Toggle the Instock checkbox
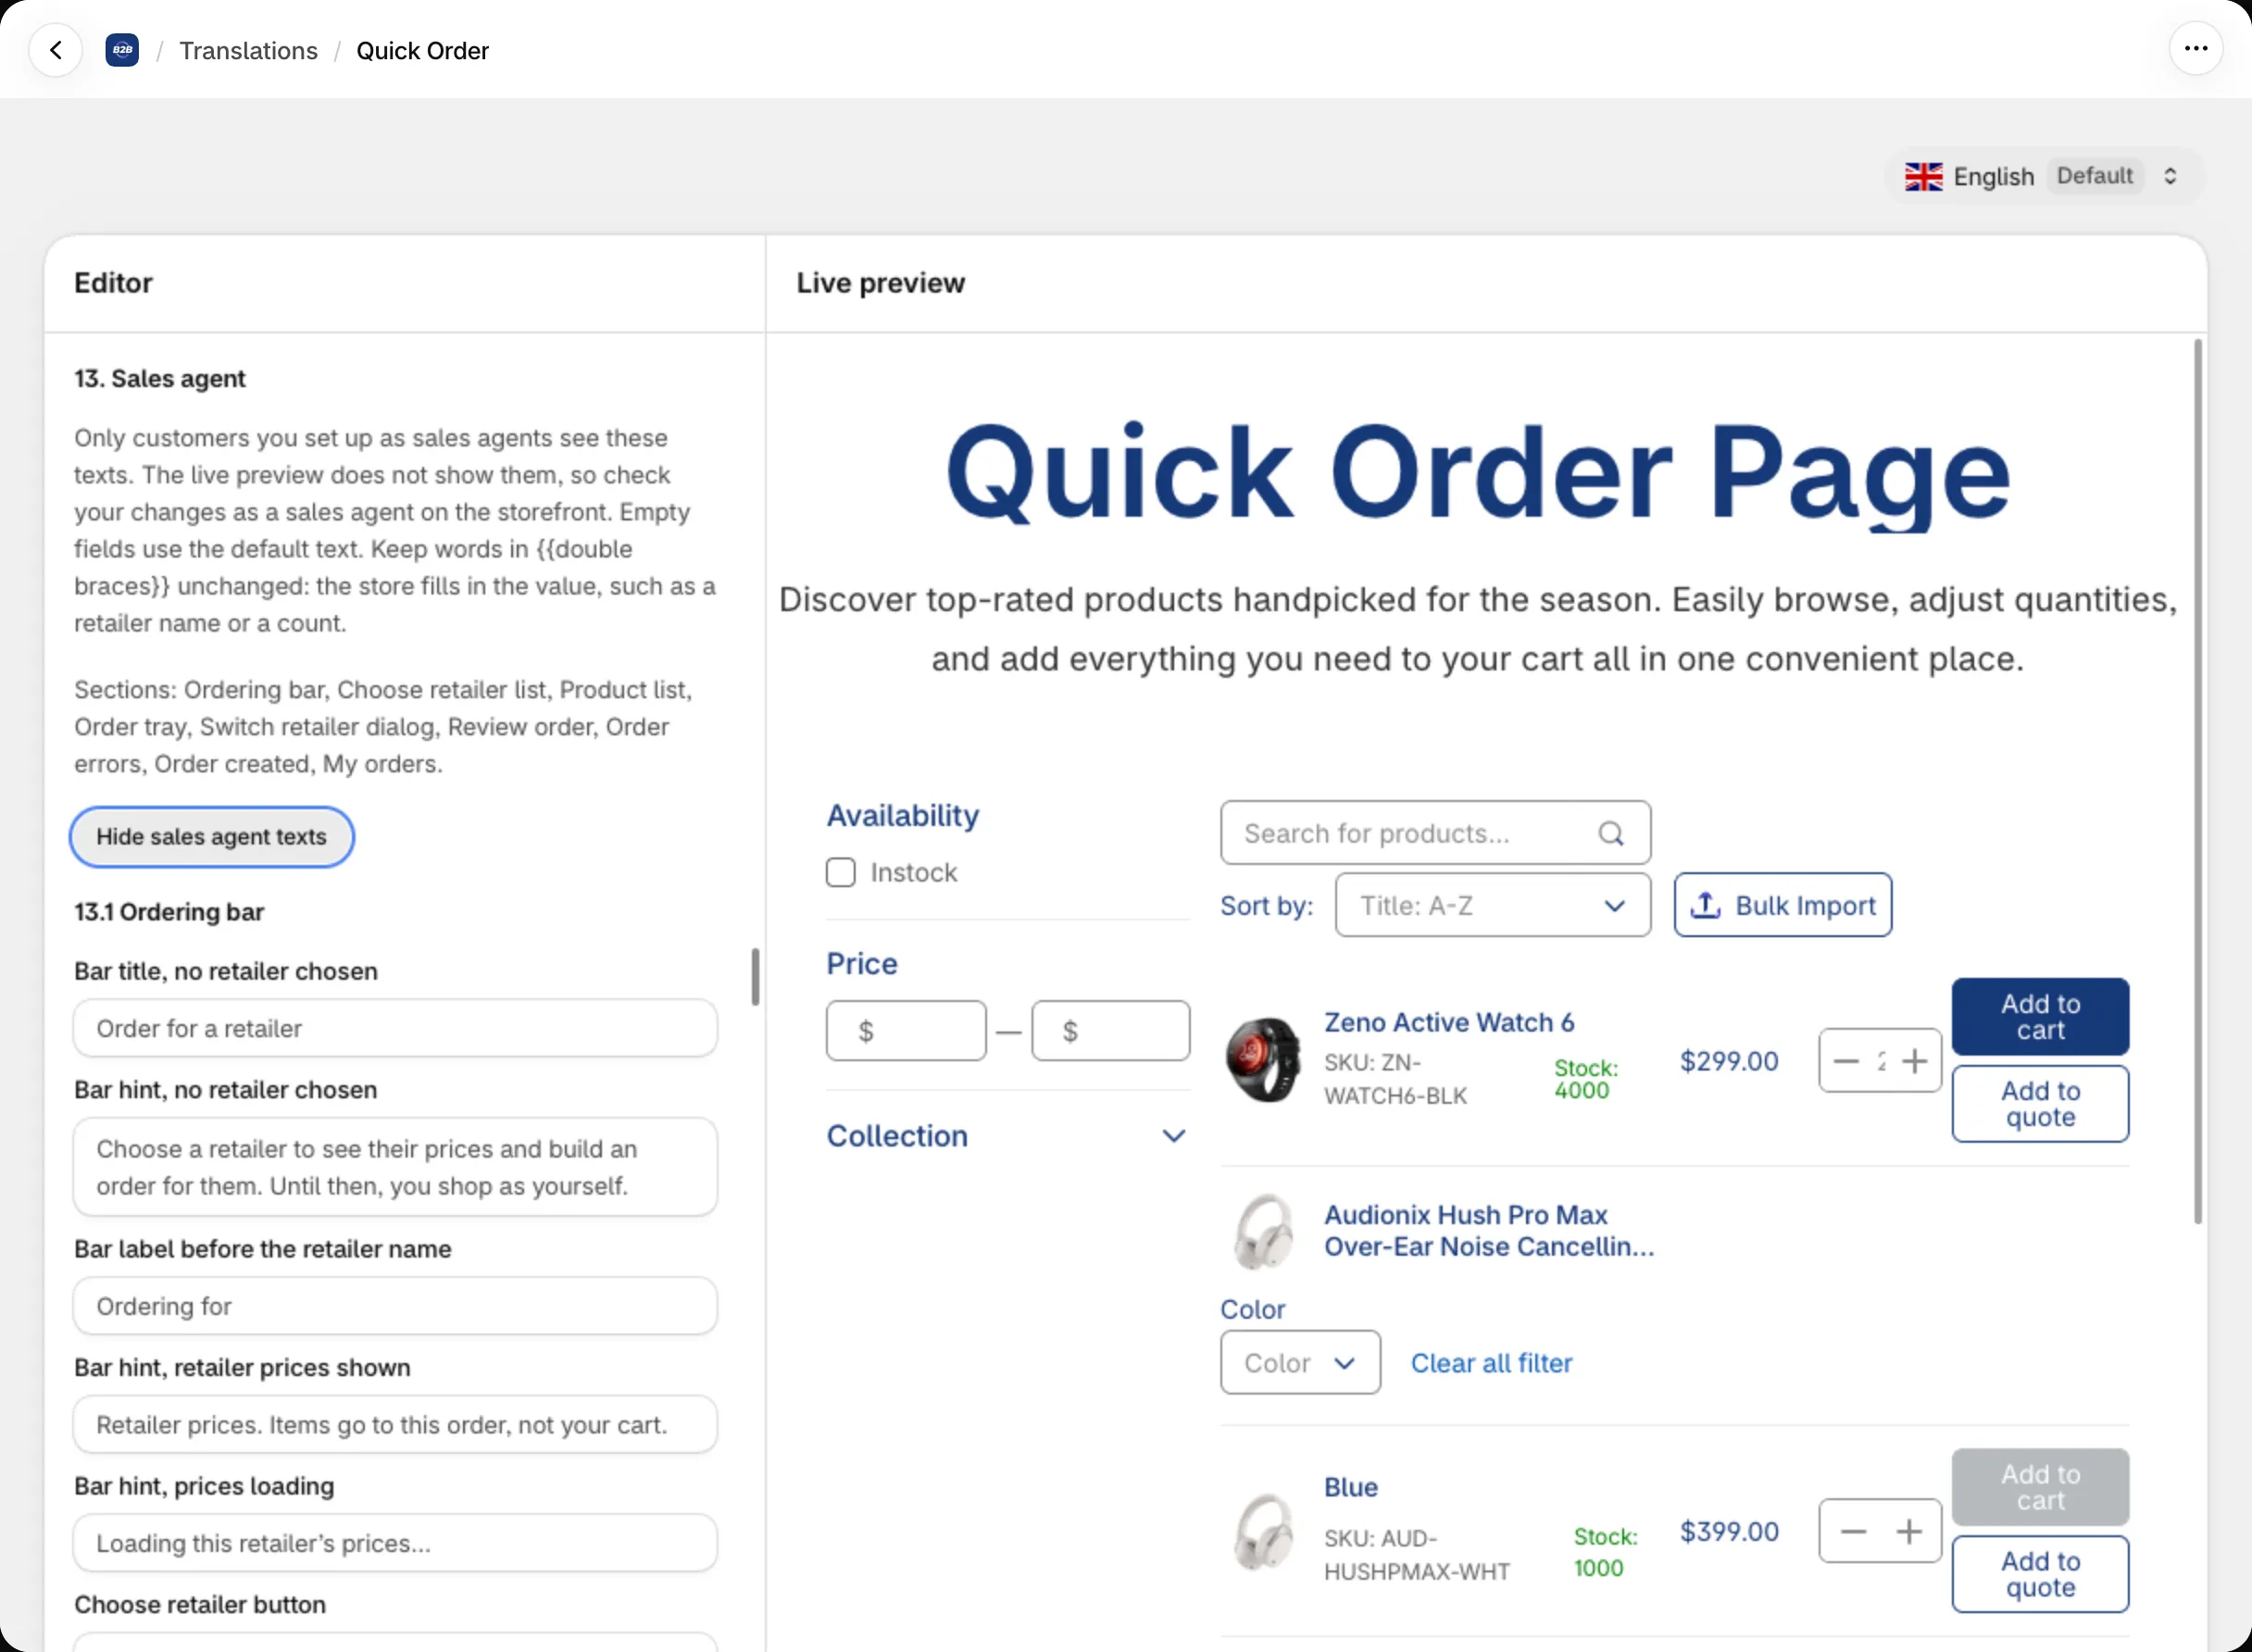This screenshot has height=1652, width=2252. [x=841, y=872]
